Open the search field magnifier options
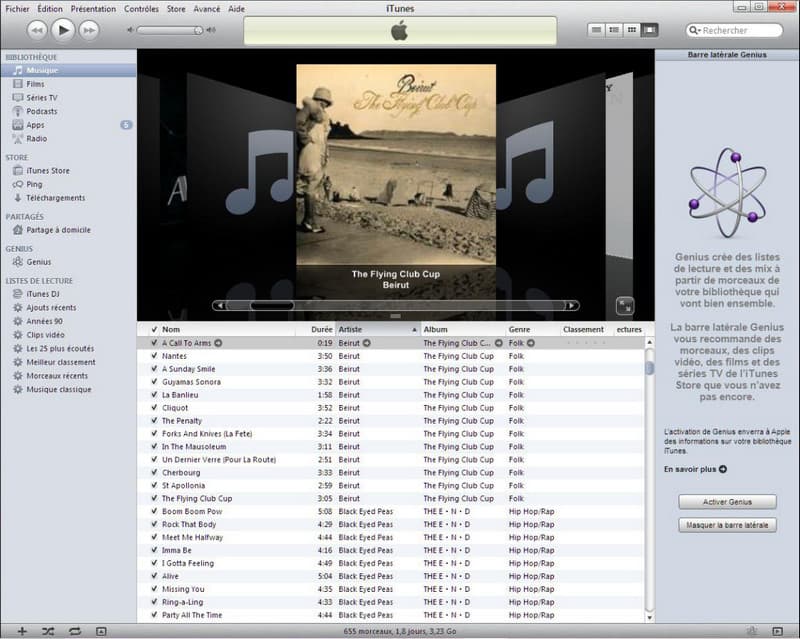 (697, 31)
